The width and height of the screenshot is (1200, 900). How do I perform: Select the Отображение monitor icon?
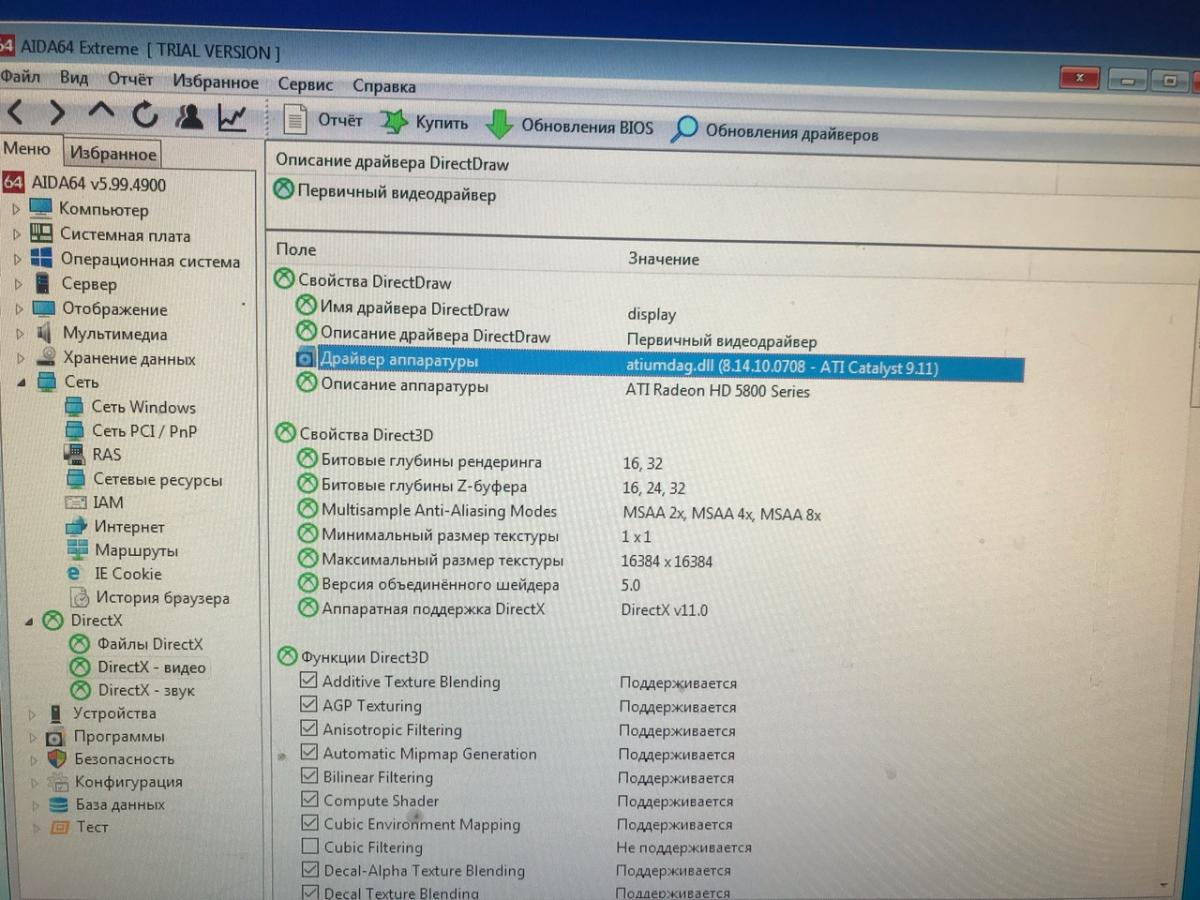pos(43,308)
